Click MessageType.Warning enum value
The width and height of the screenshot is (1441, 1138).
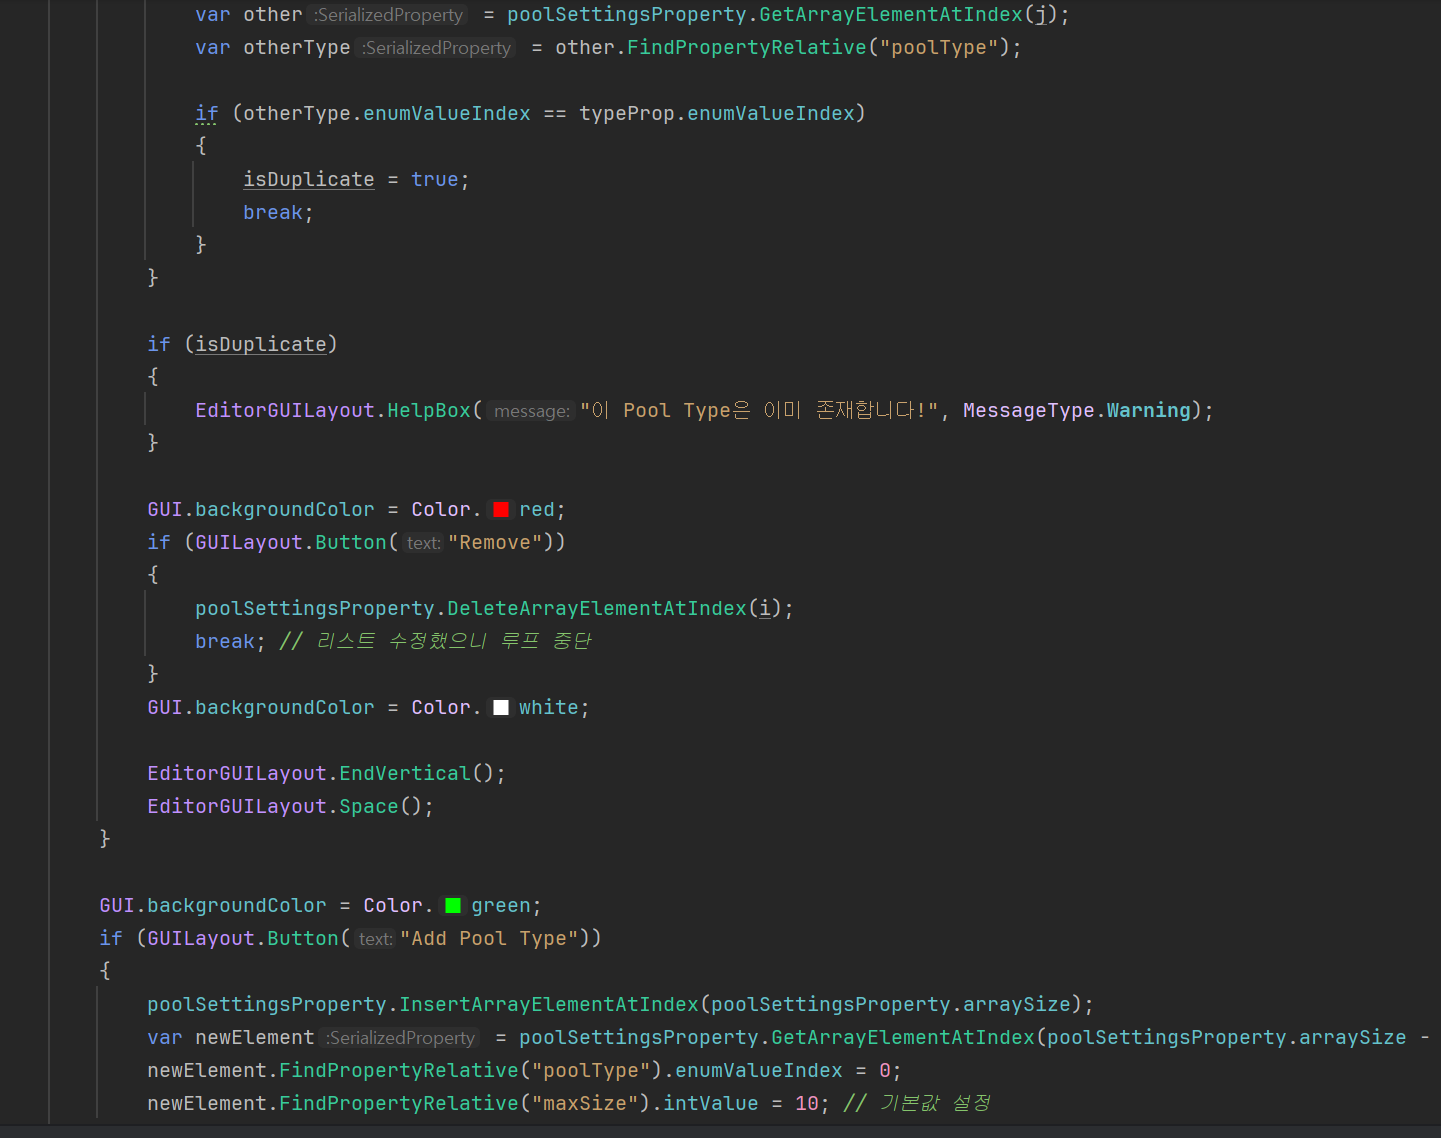click(x=1077, y=411)
